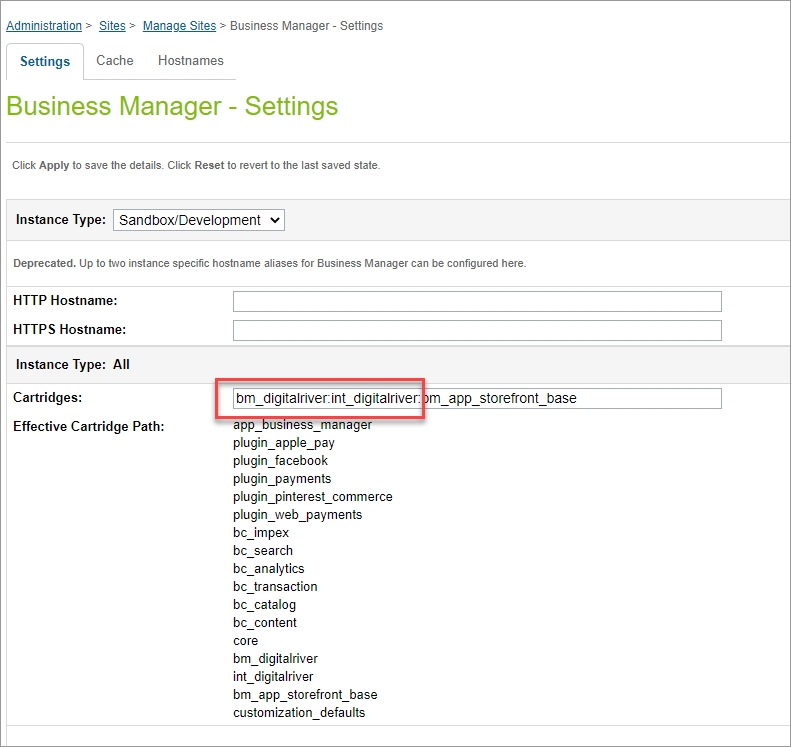Select plugin_pinterest_commerce in the path list
791x747 pixels.
312,497
